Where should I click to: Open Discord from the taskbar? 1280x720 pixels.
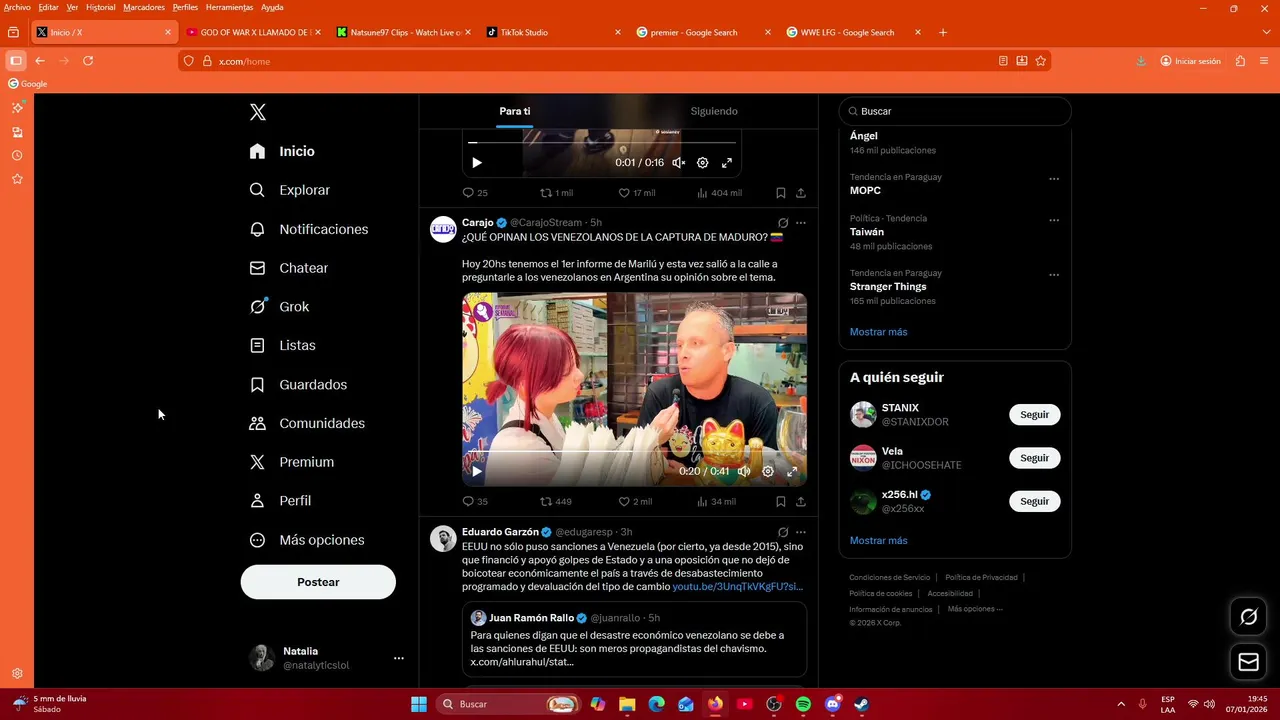832,704
